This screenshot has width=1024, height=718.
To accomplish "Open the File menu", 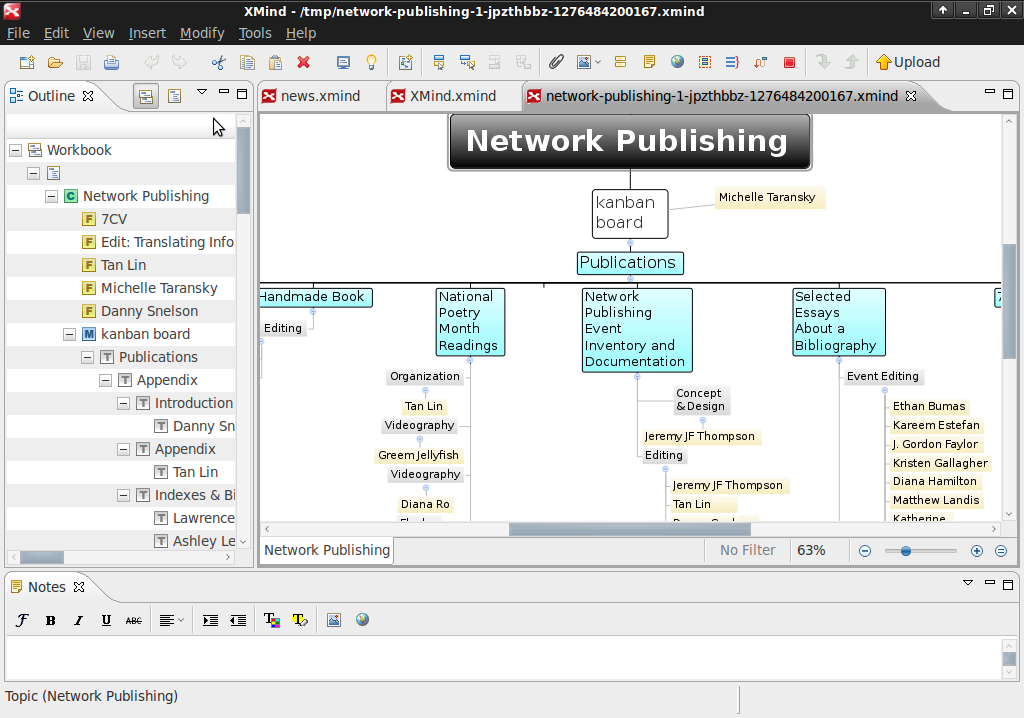I will pos(18,33).
